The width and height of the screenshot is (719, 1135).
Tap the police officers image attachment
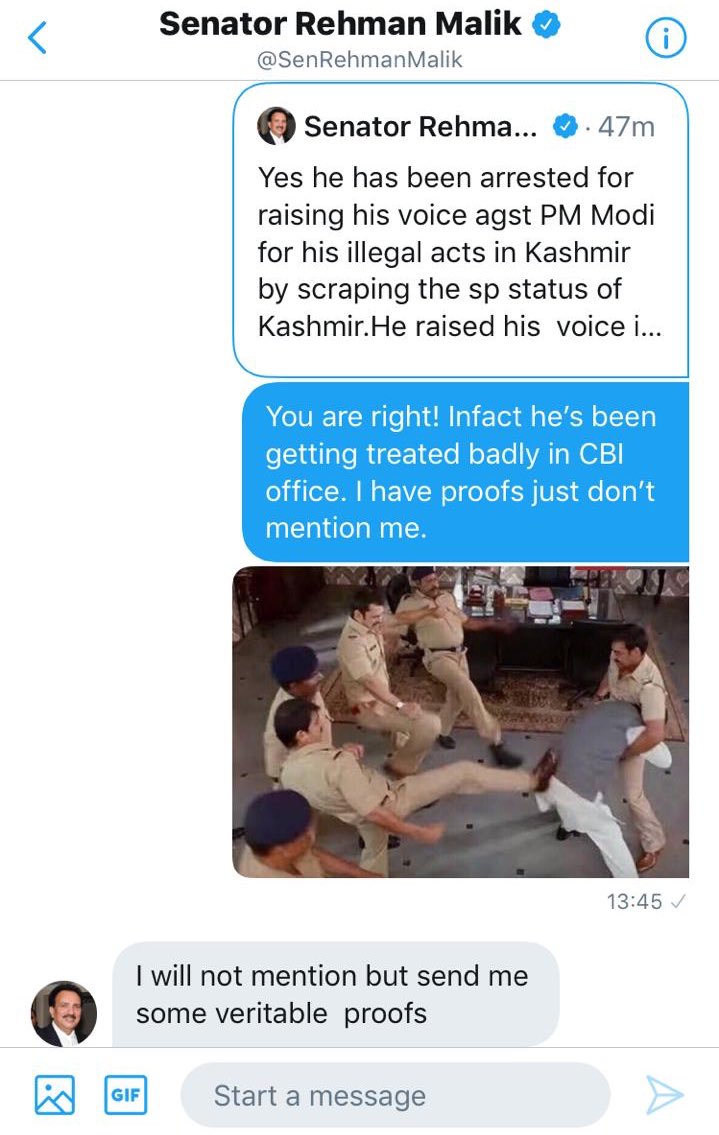461,722
